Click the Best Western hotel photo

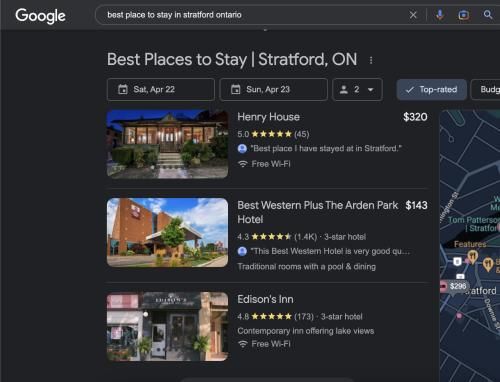click(167, 232)
